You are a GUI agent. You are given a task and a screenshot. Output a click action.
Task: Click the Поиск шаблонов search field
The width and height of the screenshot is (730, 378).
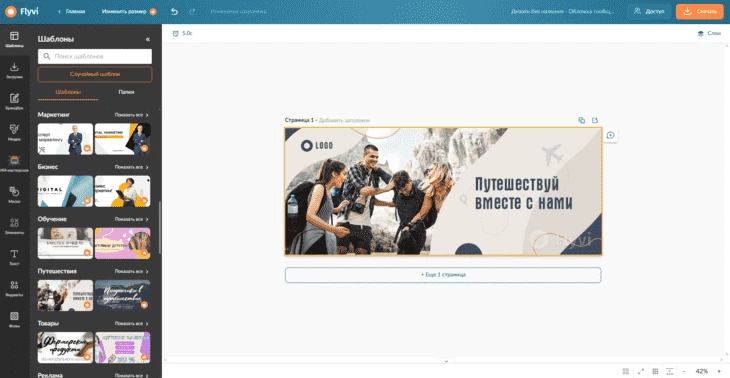pos(95,56)
